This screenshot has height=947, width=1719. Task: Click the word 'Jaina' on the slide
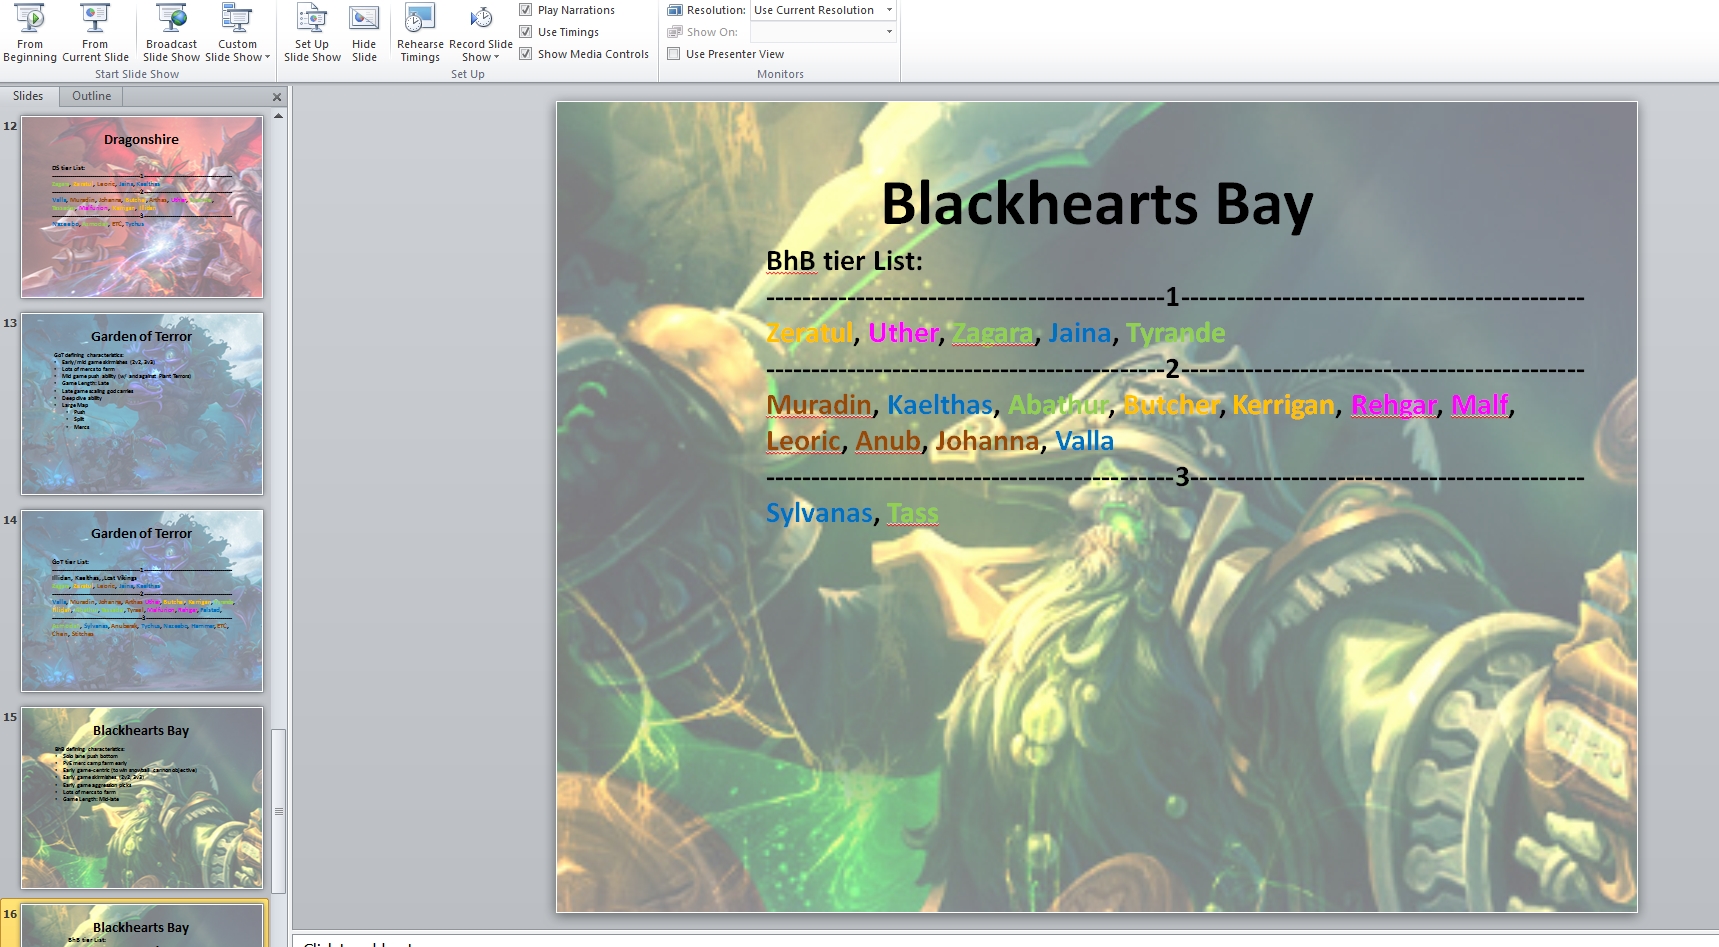point(1080,333)
